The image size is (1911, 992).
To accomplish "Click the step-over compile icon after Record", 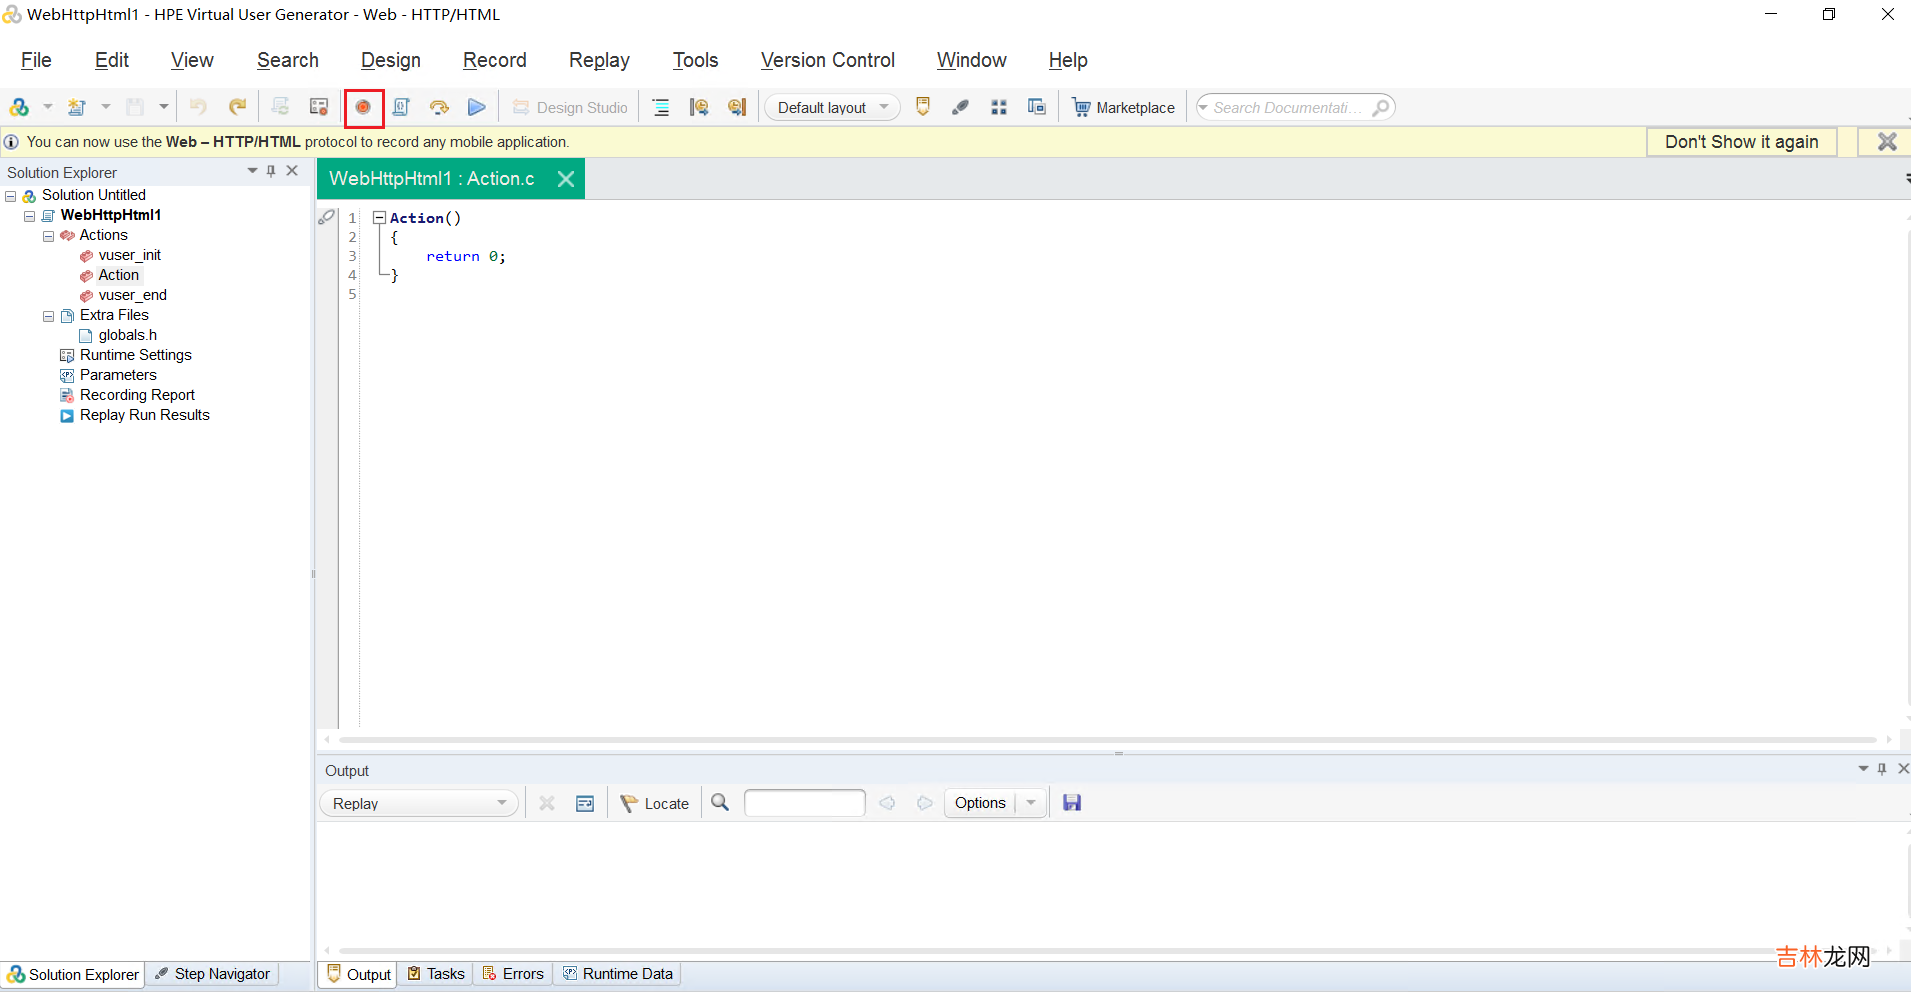I will (439, 107).
